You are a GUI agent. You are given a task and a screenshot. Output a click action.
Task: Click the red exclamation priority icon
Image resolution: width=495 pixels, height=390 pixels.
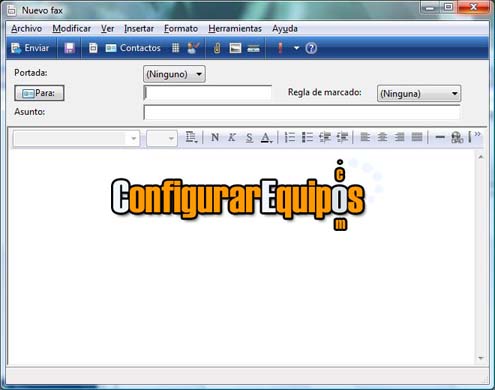click(280, 48)
